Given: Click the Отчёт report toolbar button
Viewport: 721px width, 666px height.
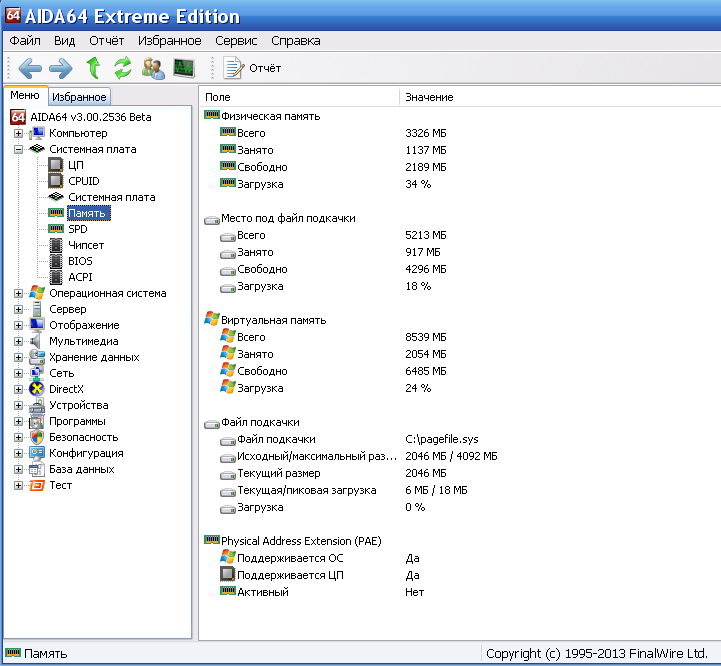Looking at the screenshot, I should point(252,68).
